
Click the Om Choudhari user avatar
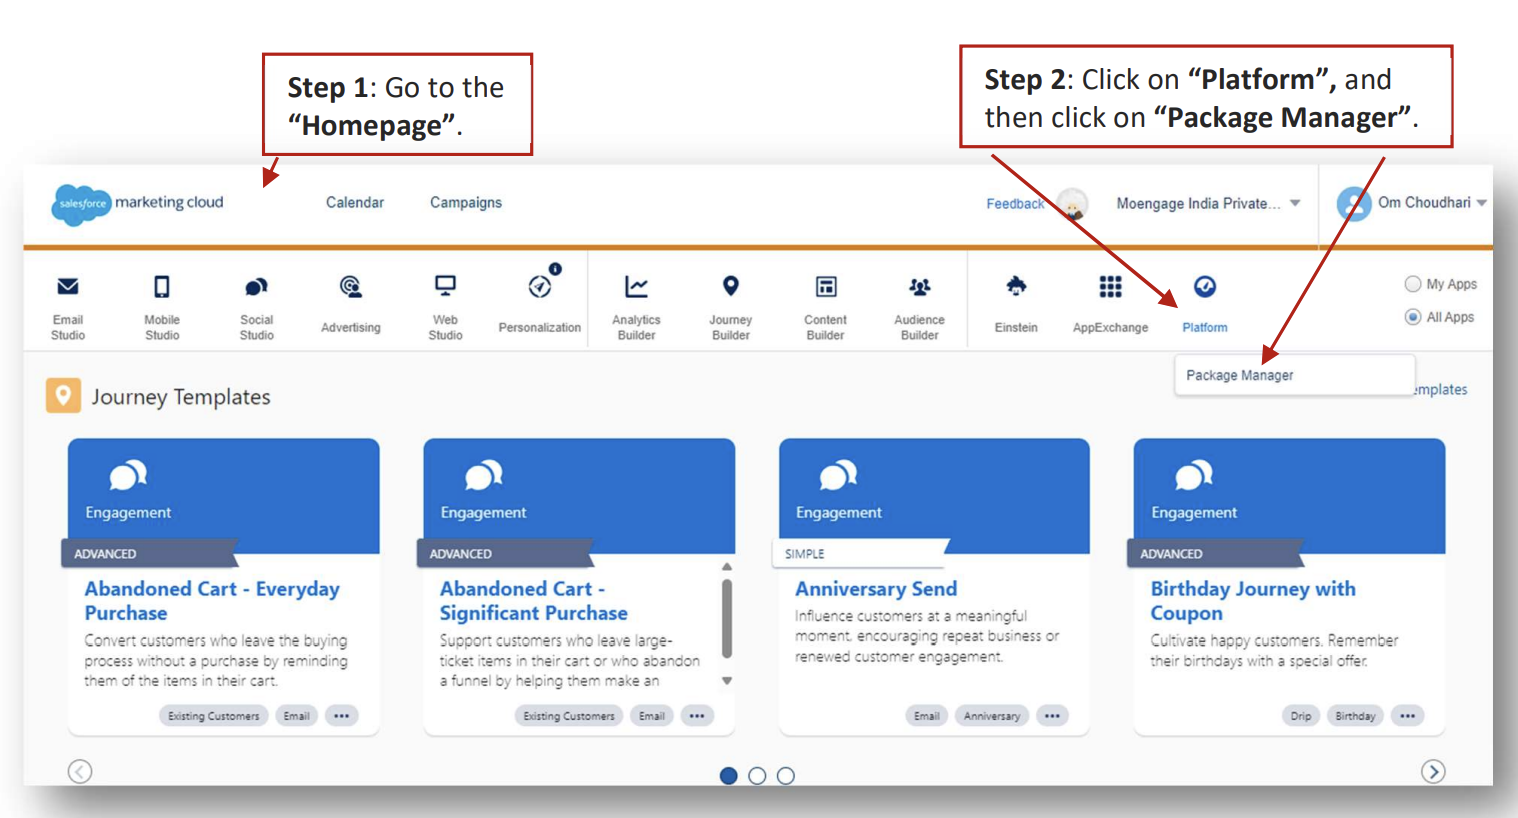click(1354, 204)
